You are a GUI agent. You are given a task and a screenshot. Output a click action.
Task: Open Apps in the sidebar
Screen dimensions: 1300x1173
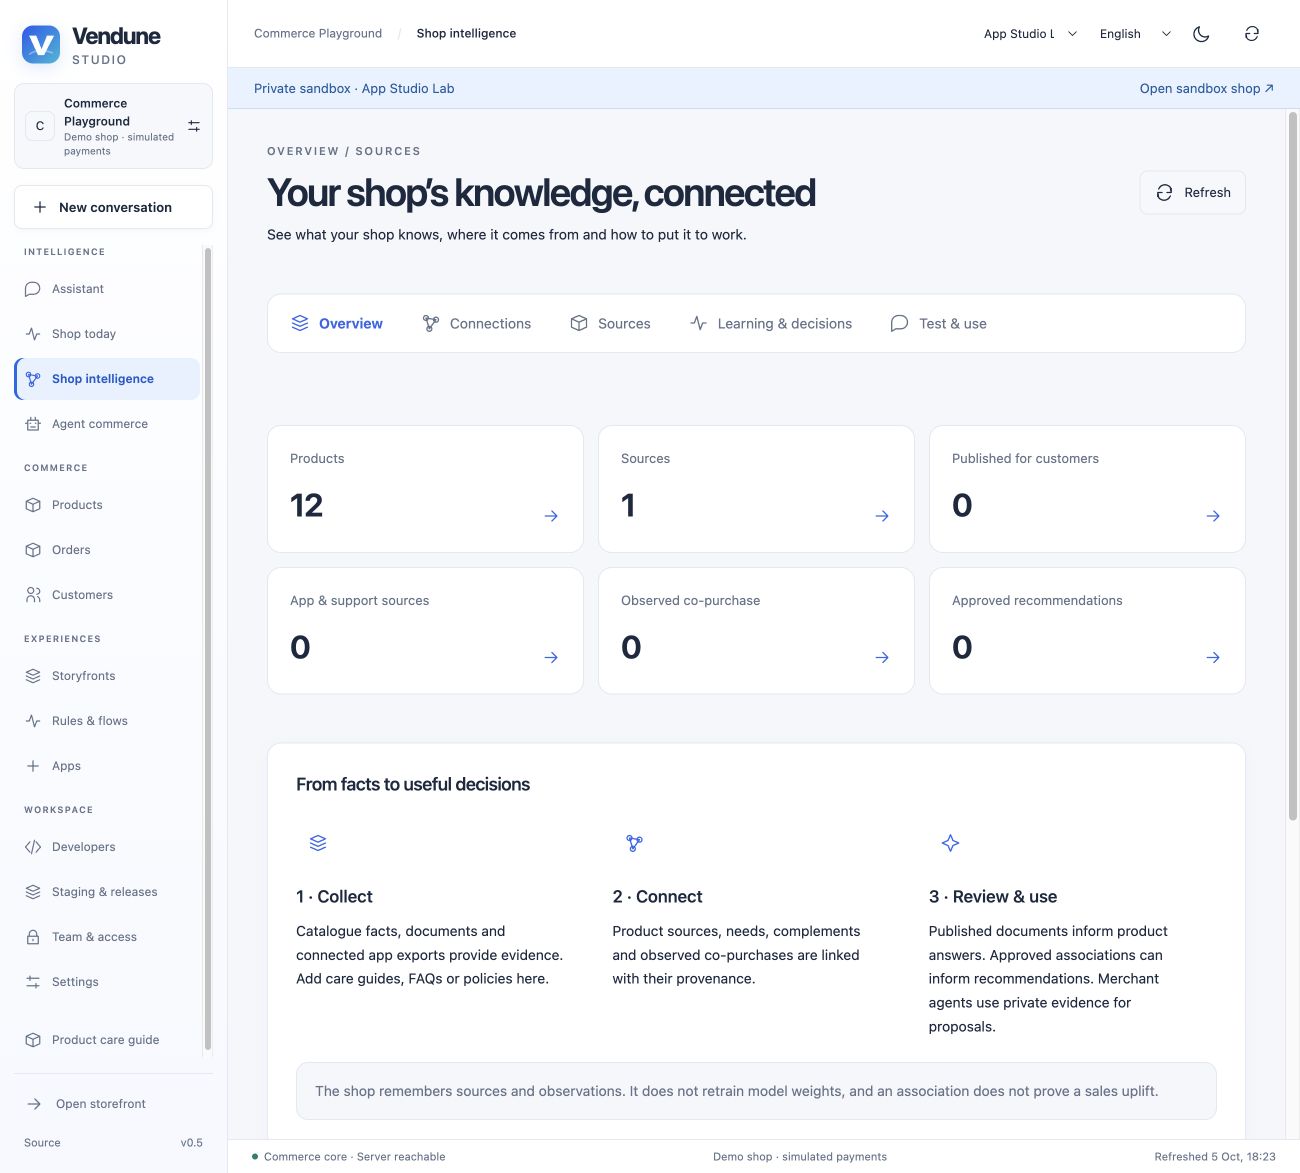coord(107,766)
